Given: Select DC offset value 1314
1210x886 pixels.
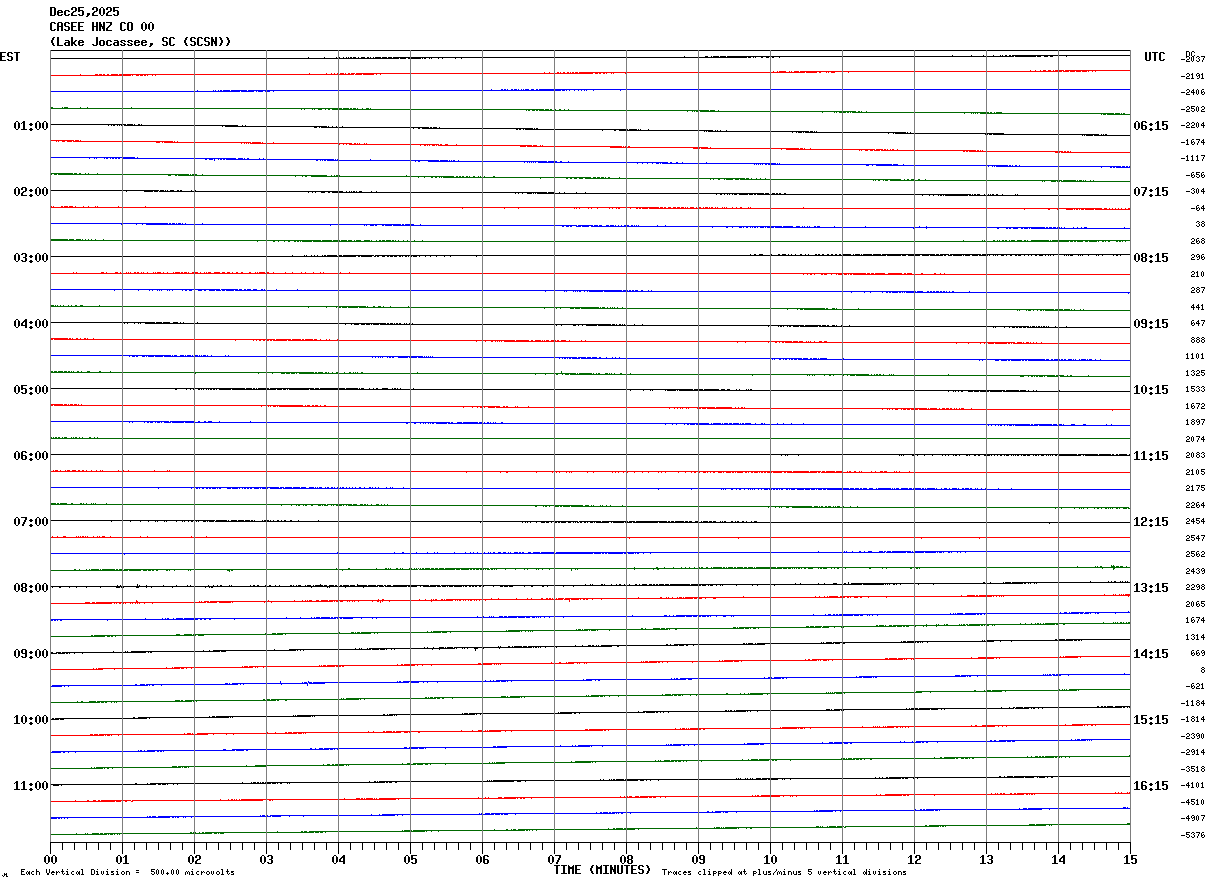Looking at the screenshot, I should pos(1196,637).
